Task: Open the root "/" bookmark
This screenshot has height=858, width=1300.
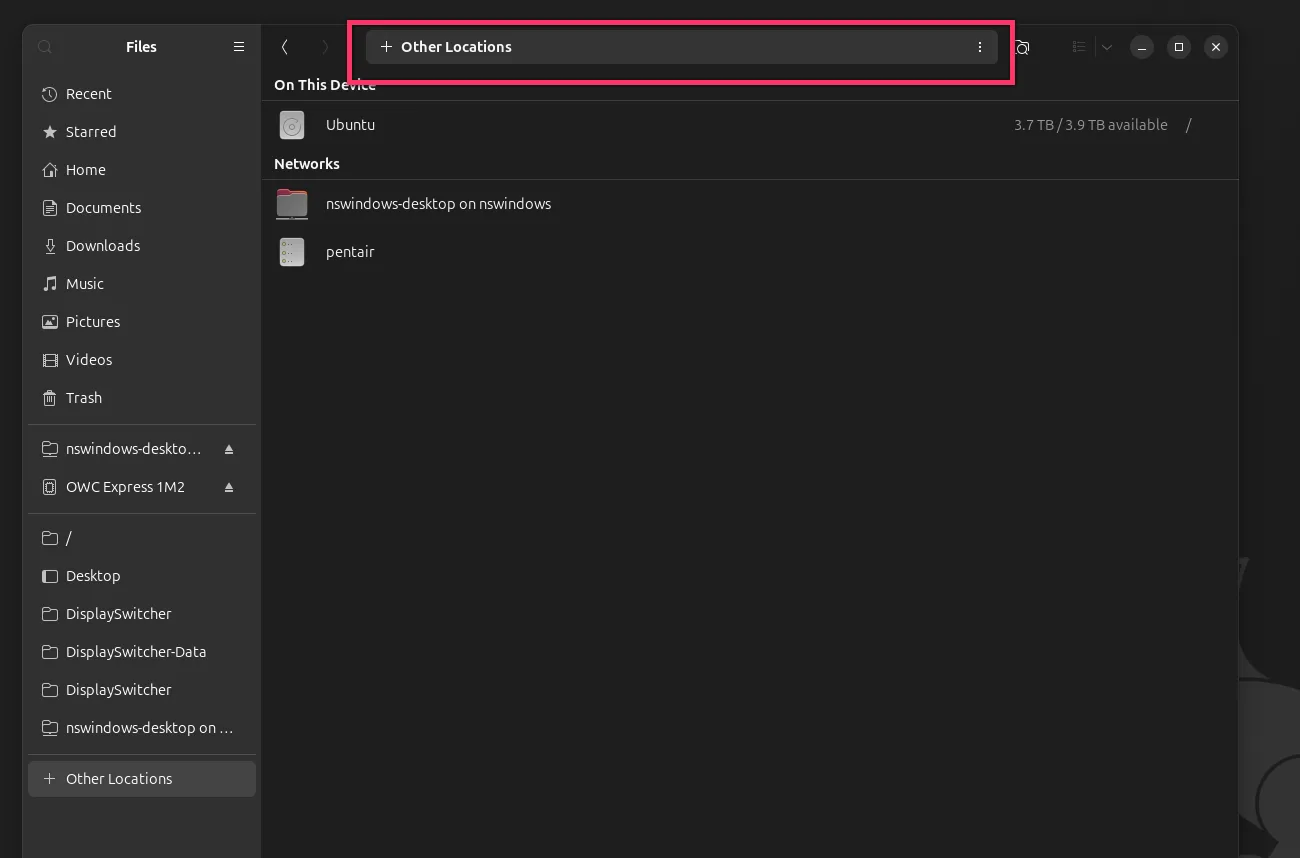Action: coord(142,538)
